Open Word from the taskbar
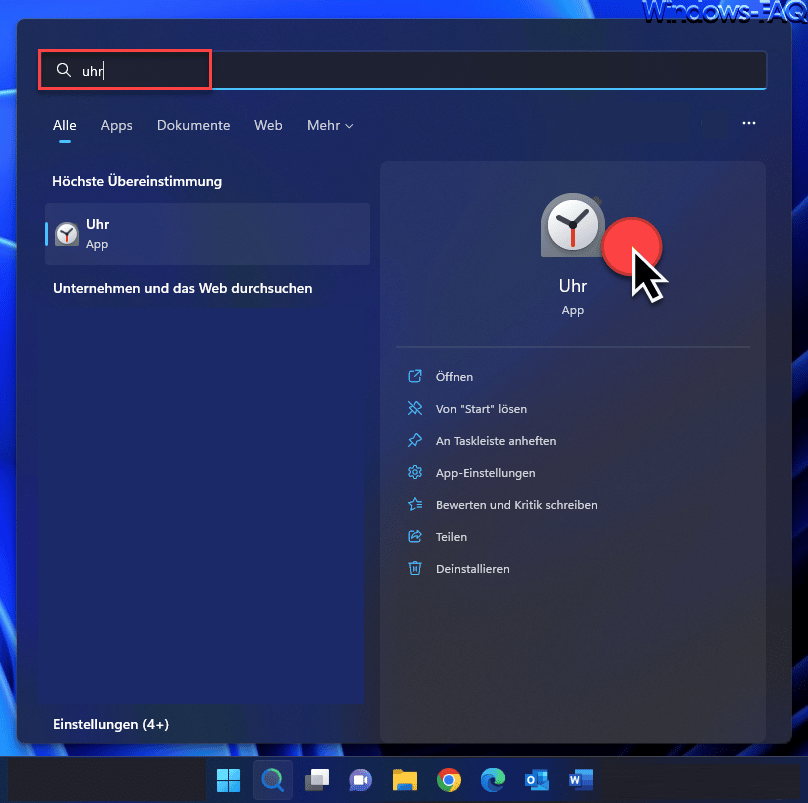This screenshot has width=808, height=803. click(581, 780)
